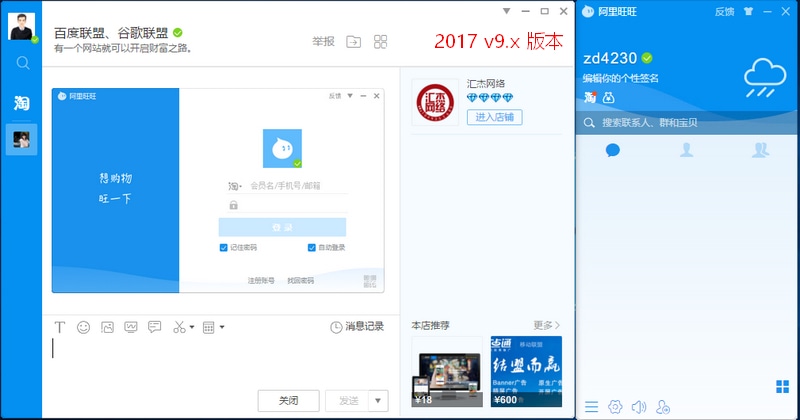The image size is (800, 420).
Task: Switch to the groups two-person tab
Action: pos(760,150)
